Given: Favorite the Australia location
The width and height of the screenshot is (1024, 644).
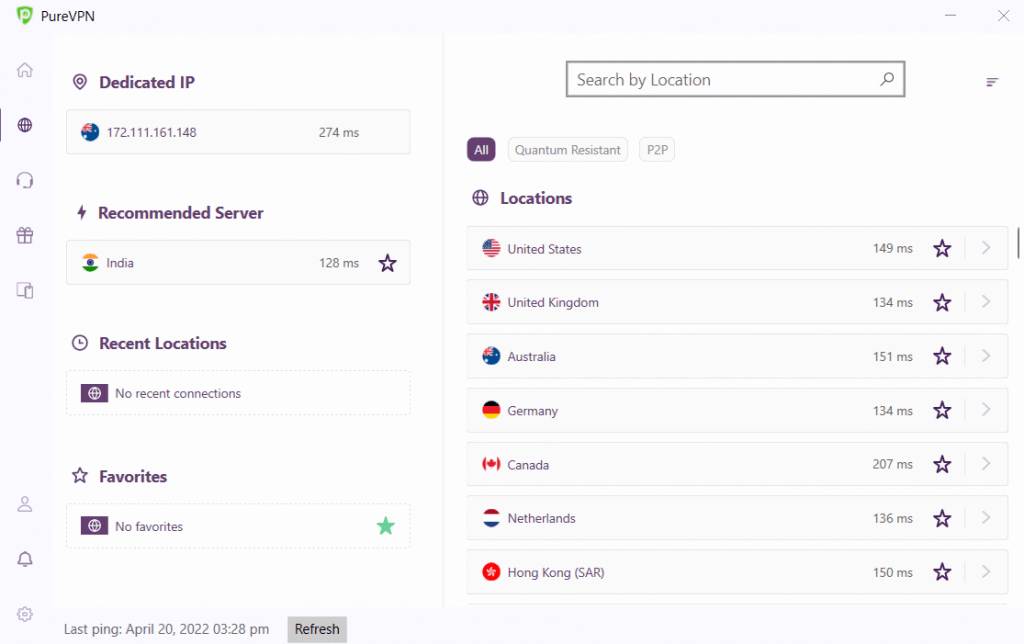Looking at the screenshot, I should tap(942, 357).
